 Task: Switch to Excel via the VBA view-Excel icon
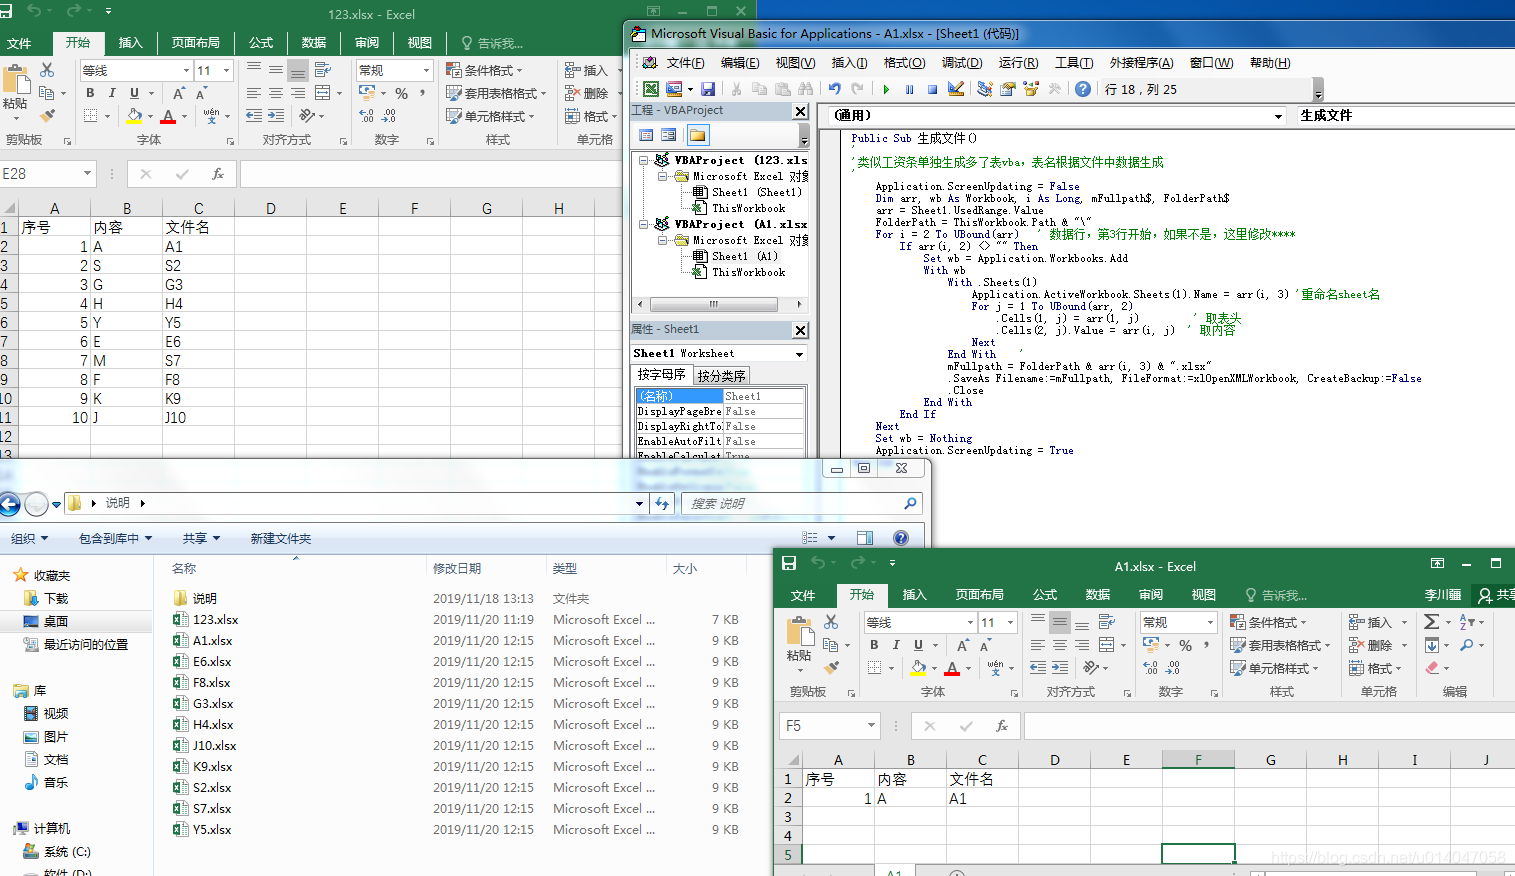coord(651,89)
